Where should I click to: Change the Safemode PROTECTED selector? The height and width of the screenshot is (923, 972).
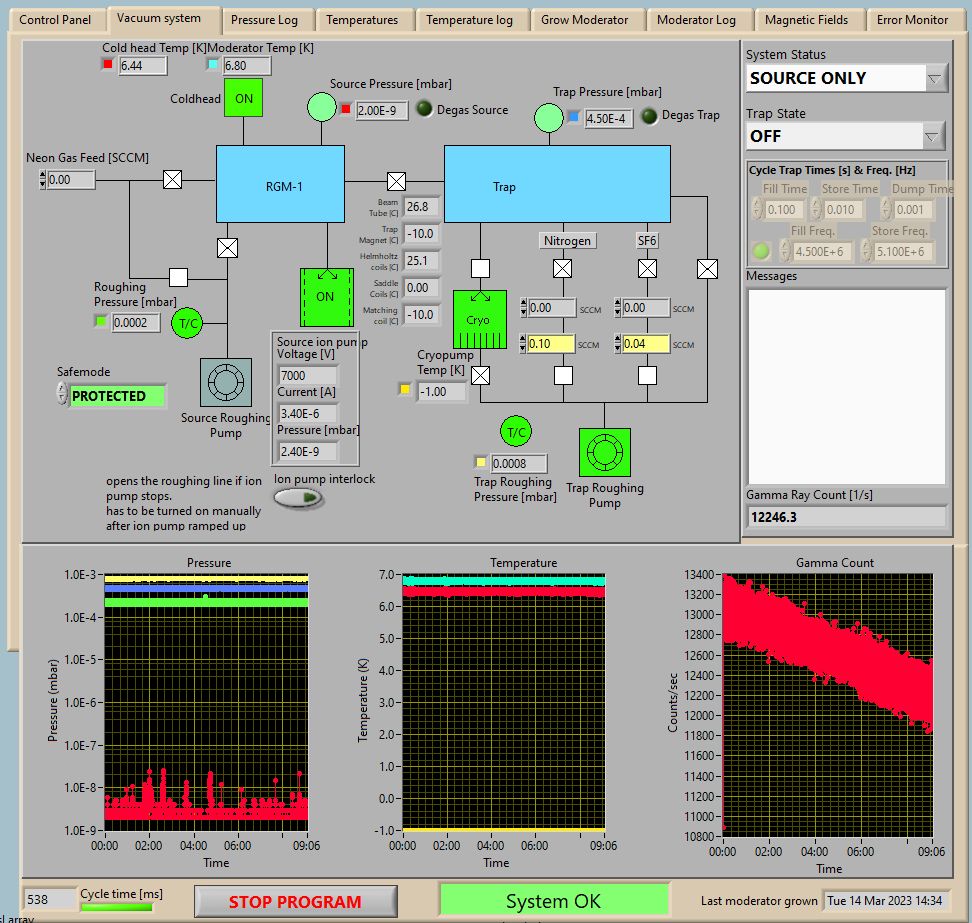116,396
